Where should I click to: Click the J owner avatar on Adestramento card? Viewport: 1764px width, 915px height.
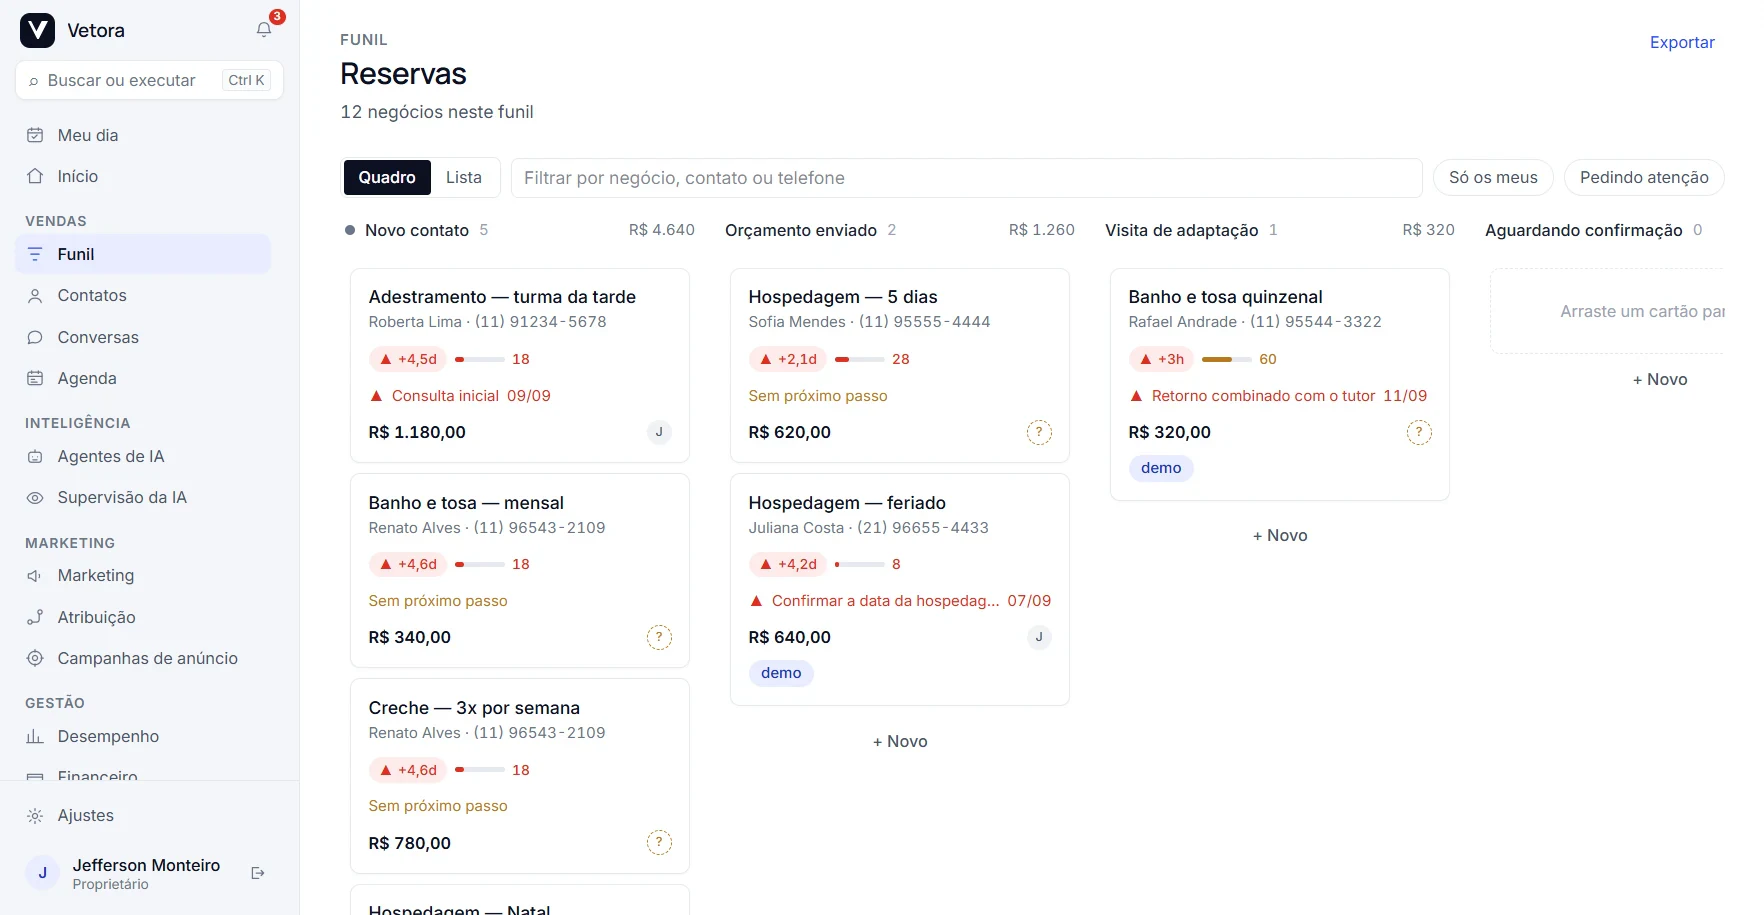pyautogui.click(x=659, y=432)
